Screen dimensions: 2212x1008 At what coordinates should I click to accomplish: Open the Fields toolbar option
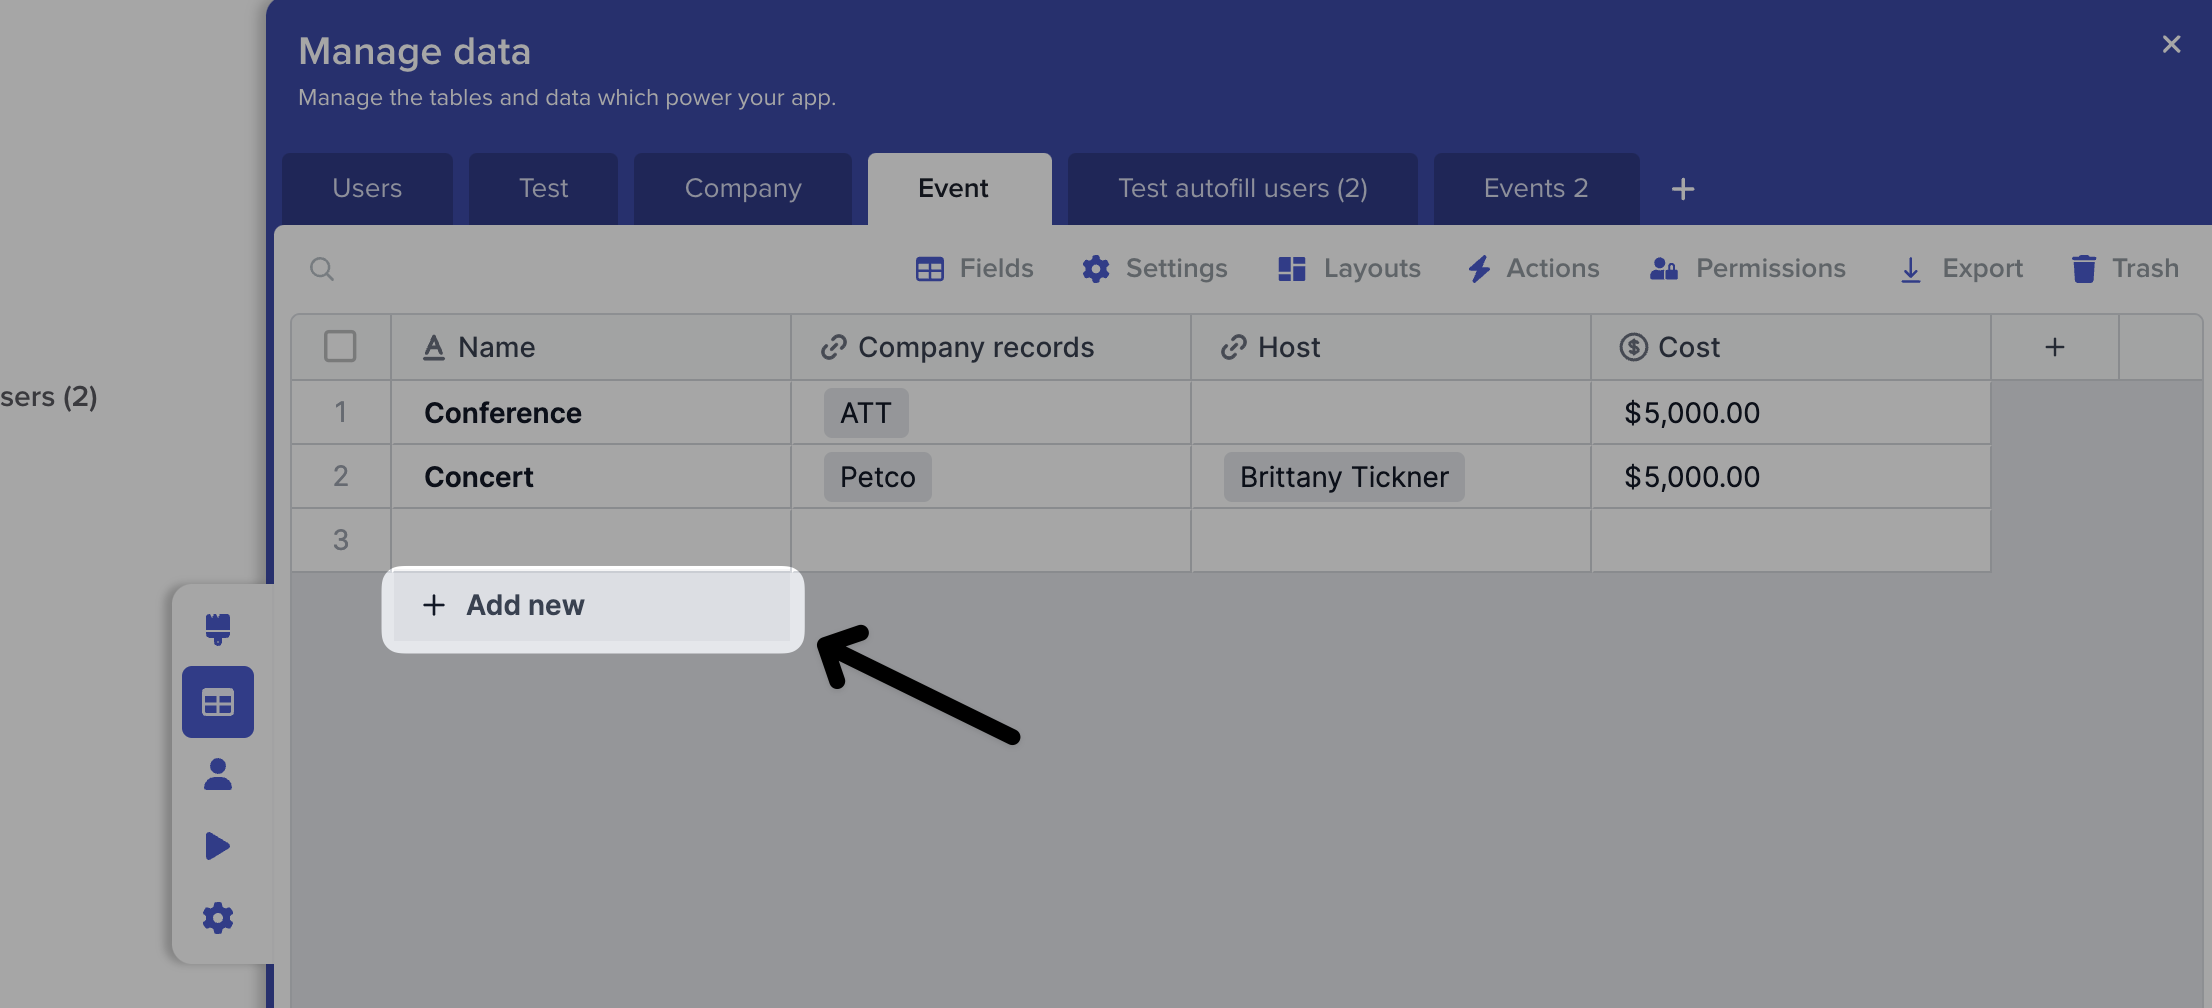point(975,269)
